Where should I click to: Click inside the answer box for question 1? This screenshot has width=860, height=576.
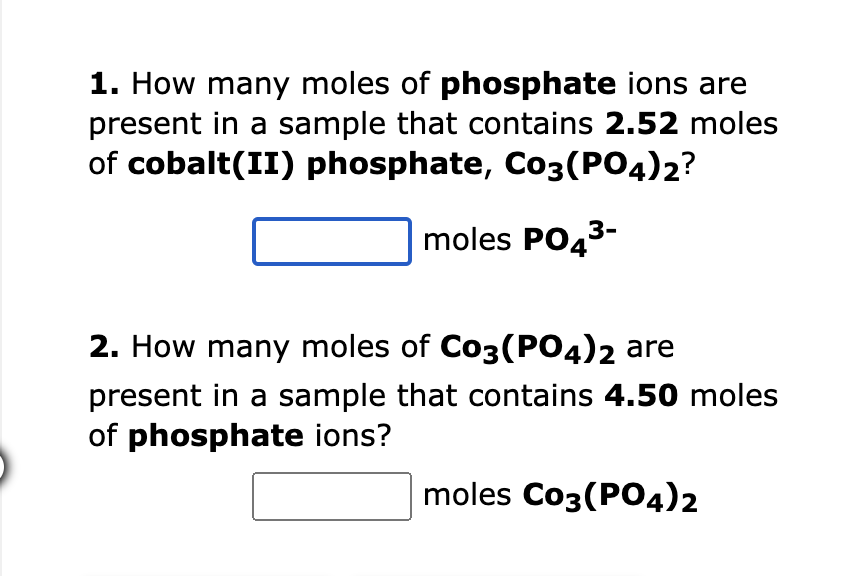332,241
